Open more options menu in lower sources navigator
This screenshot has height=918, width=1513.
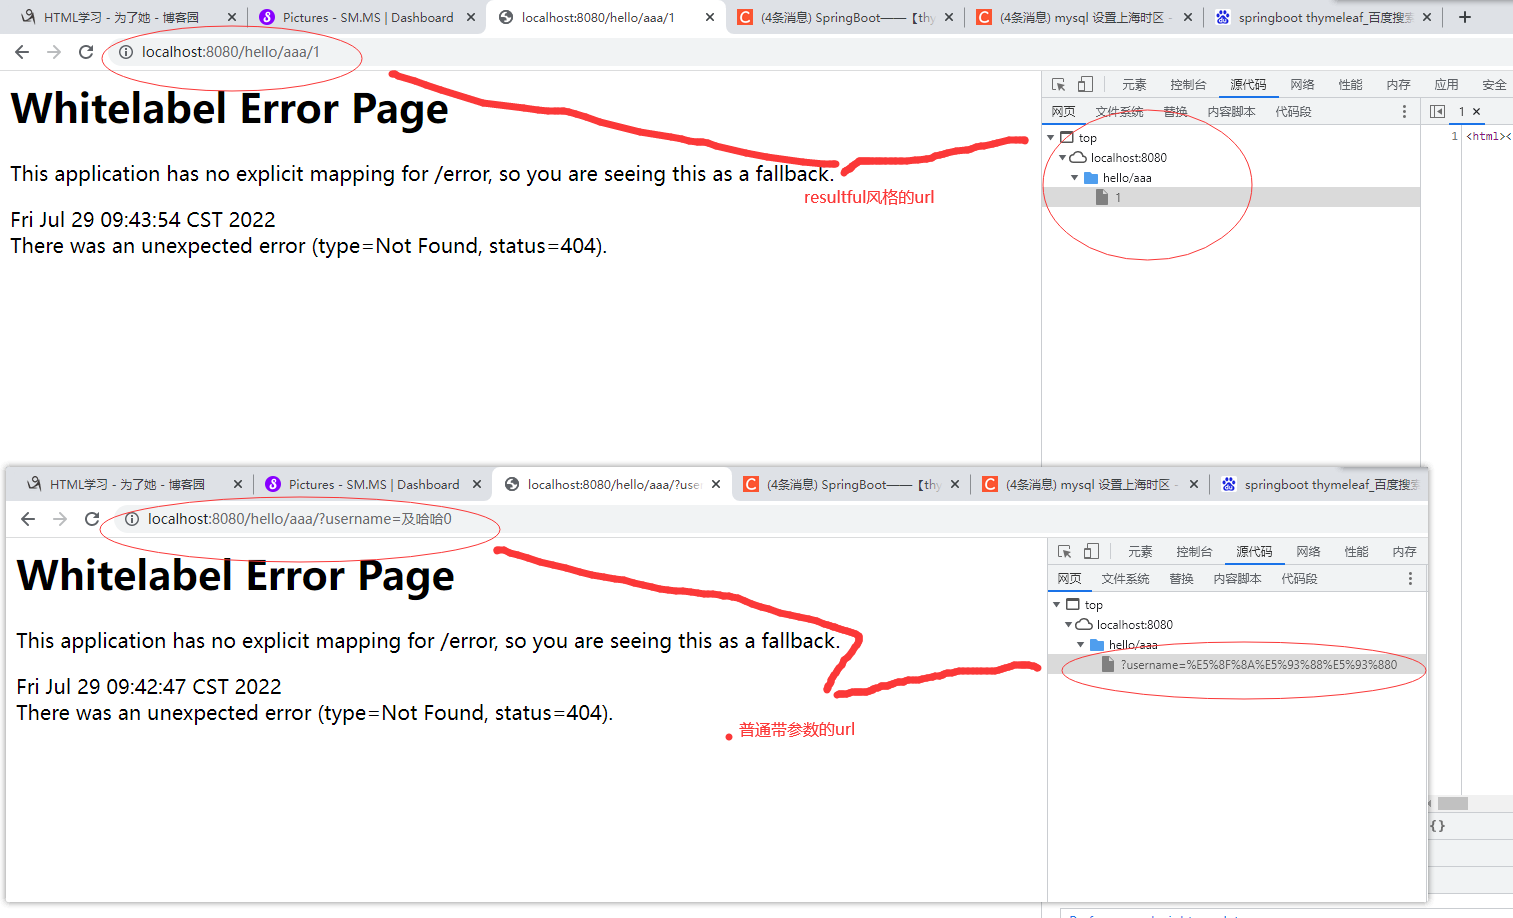(1410, 579)
